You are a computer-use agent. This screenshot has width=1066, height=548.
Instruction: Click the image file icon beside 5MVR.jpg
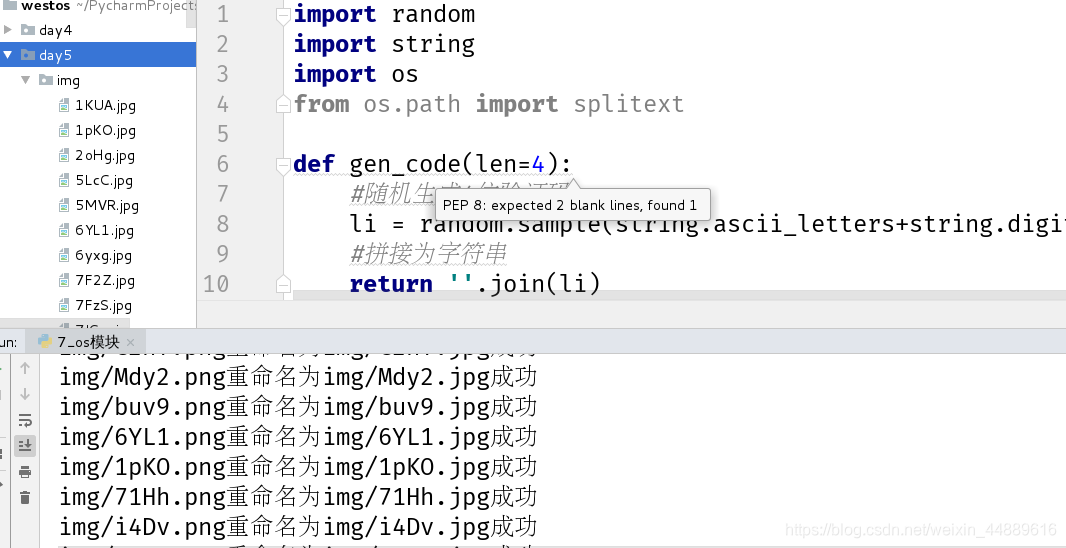tap(64, 205)
